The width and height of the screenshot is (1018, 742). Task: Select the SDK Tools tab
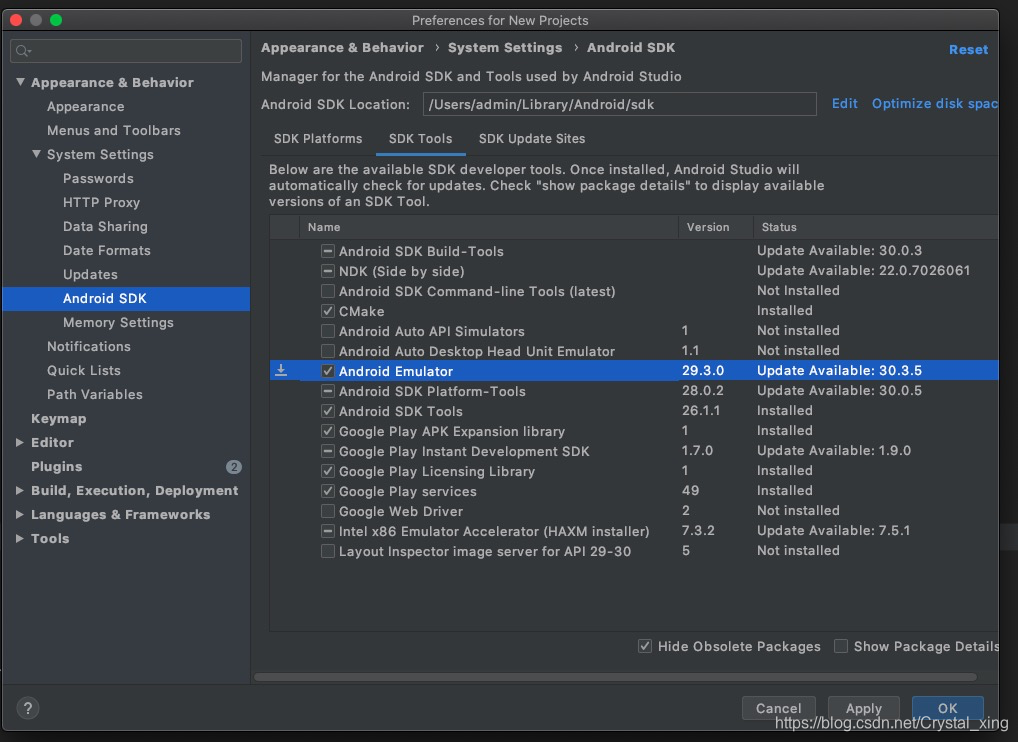click(x=420, y=139)
